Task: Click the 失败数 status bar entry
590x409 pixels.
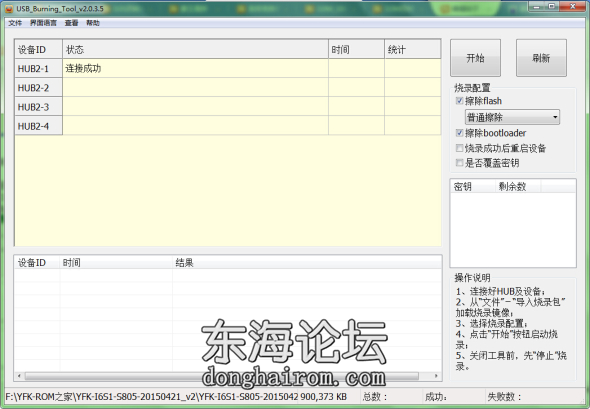Action: pyautogui.click(x=504, y=397)
